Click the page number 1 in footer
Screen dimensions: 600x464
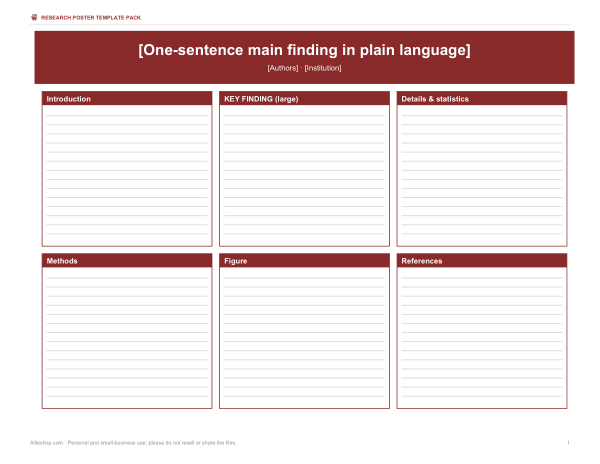568,443
